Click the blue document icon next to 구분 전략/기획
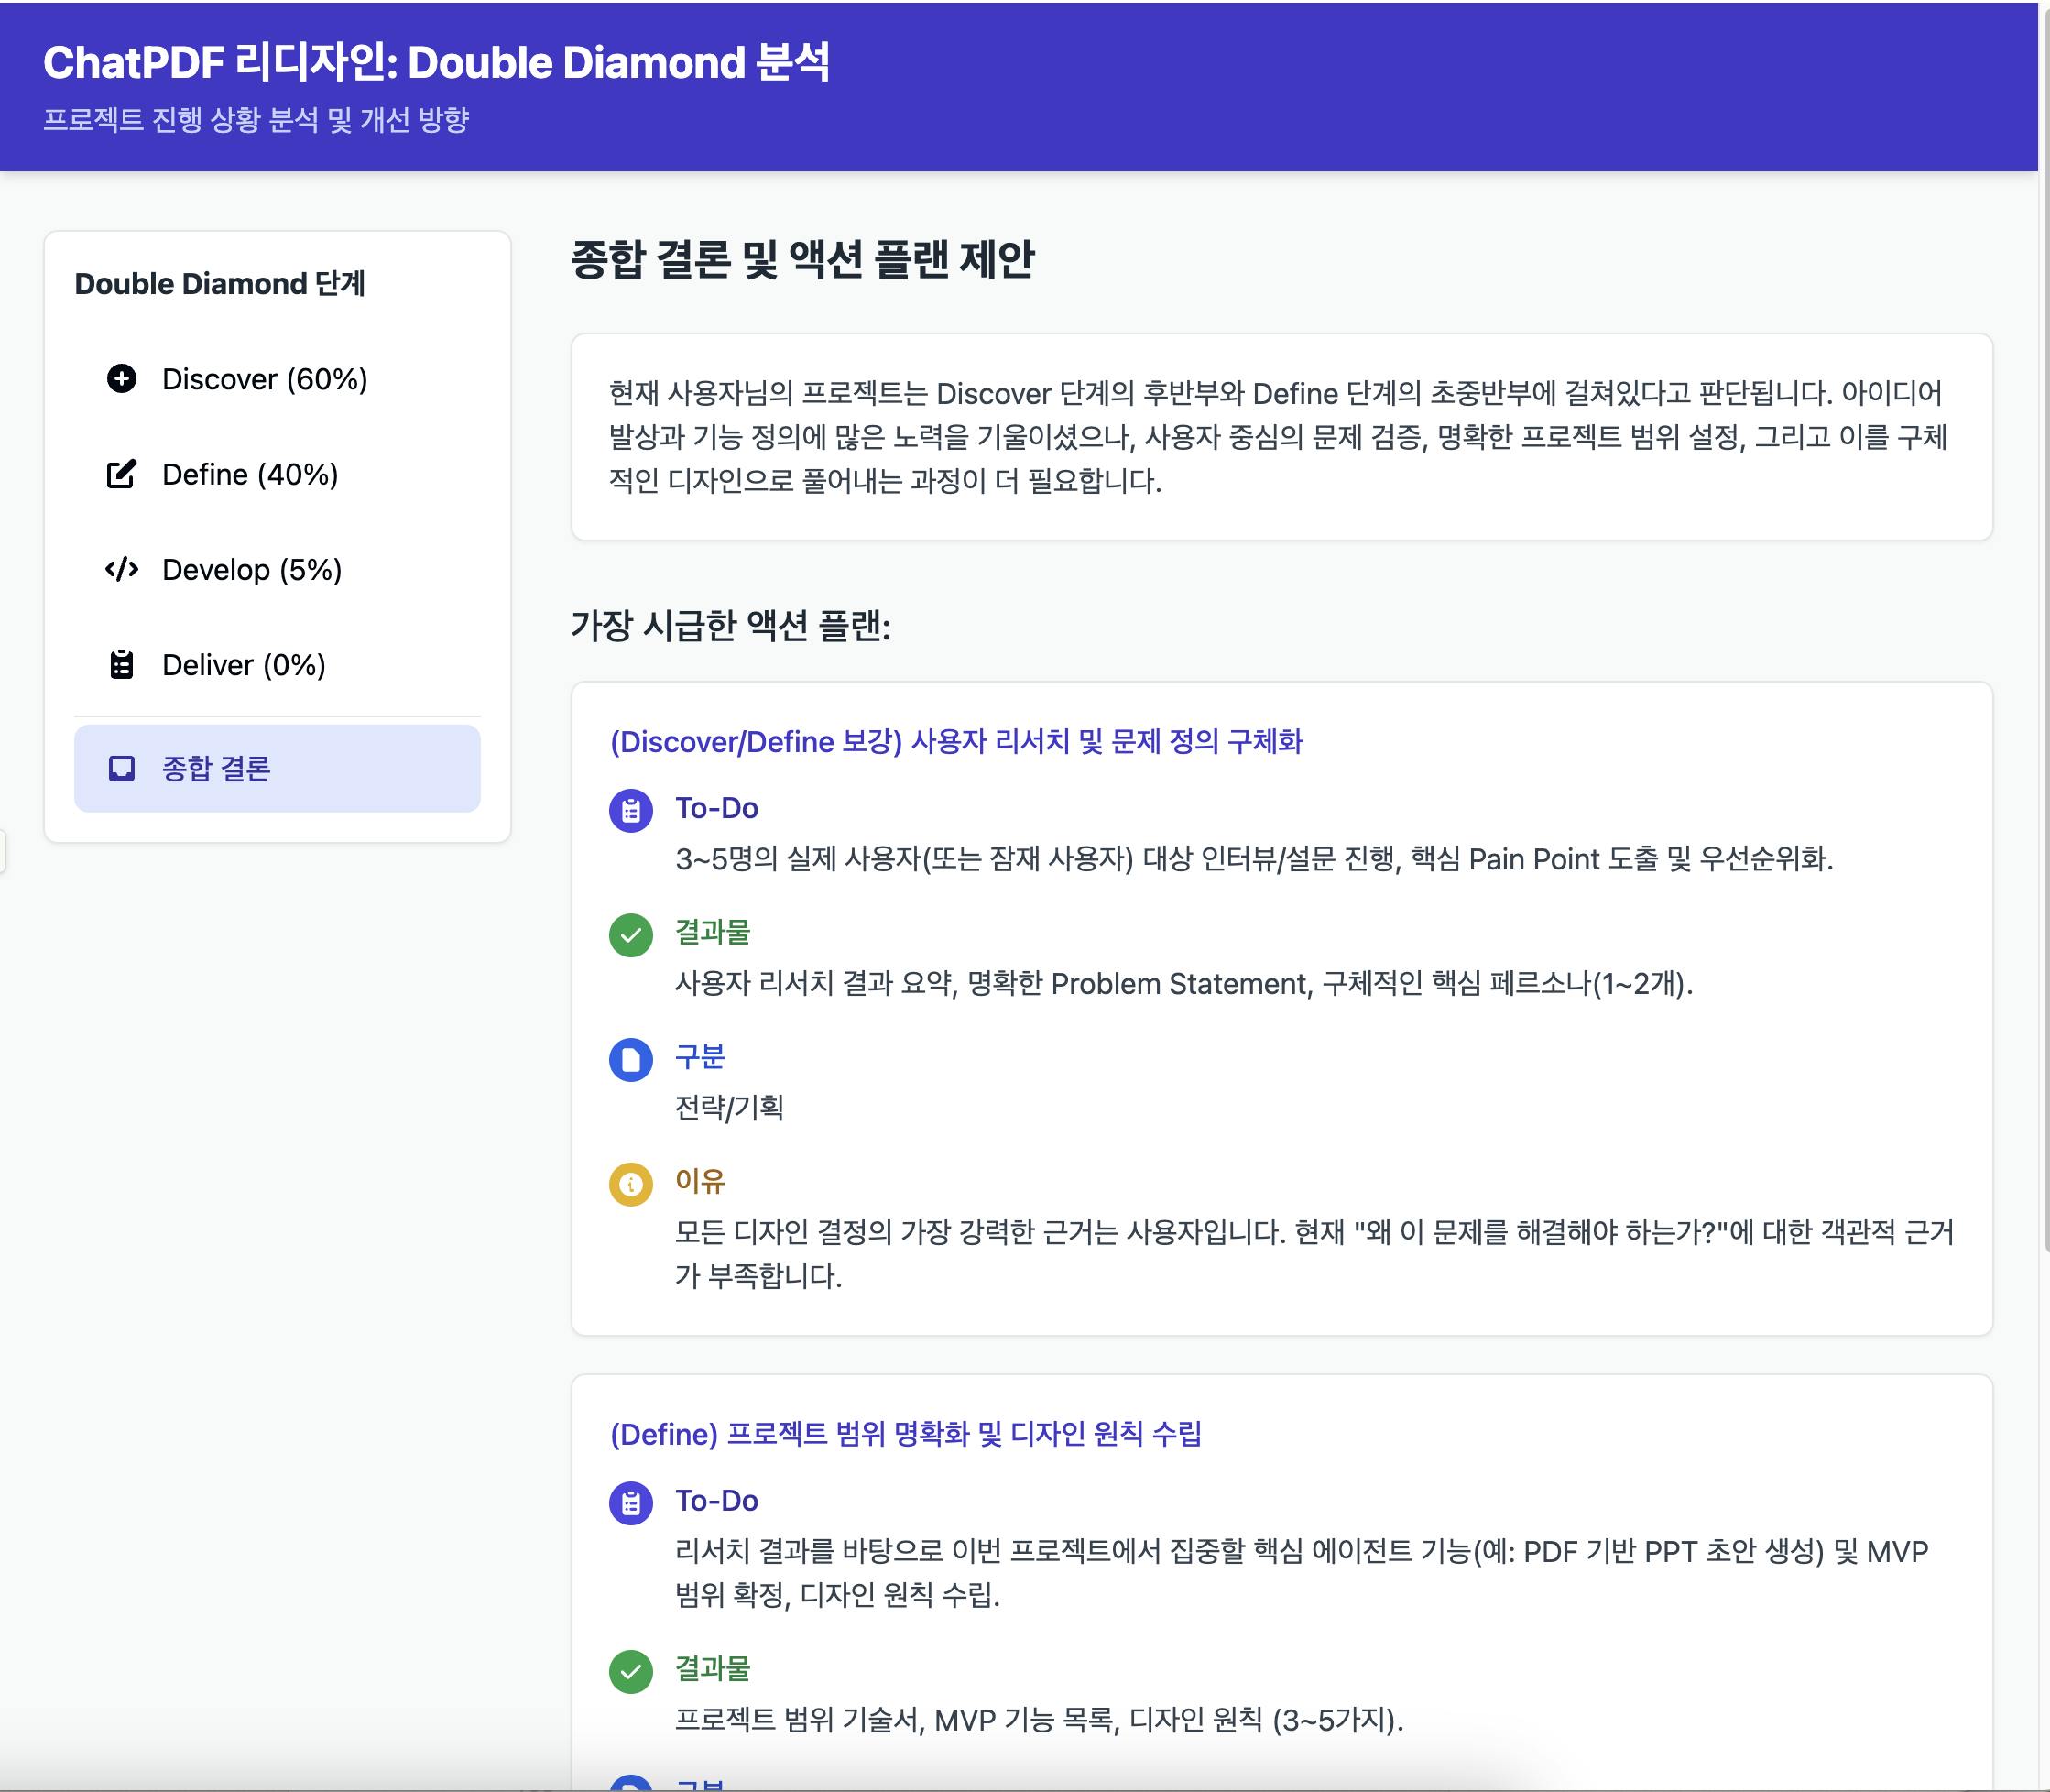 [x=631, y=1059]
